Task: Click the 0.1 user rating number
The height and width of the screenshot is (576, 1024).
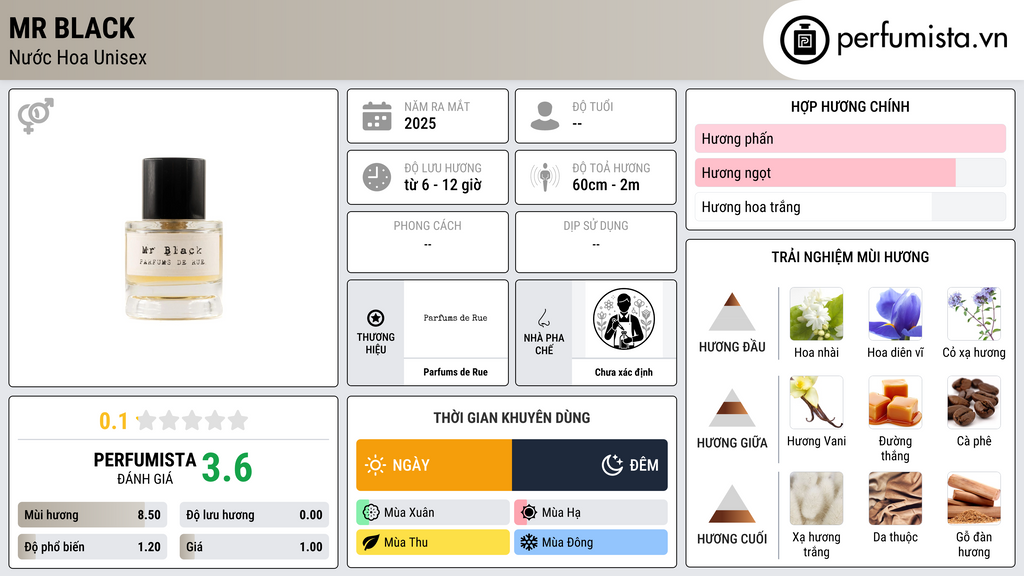Action: [x=114, y=421]
